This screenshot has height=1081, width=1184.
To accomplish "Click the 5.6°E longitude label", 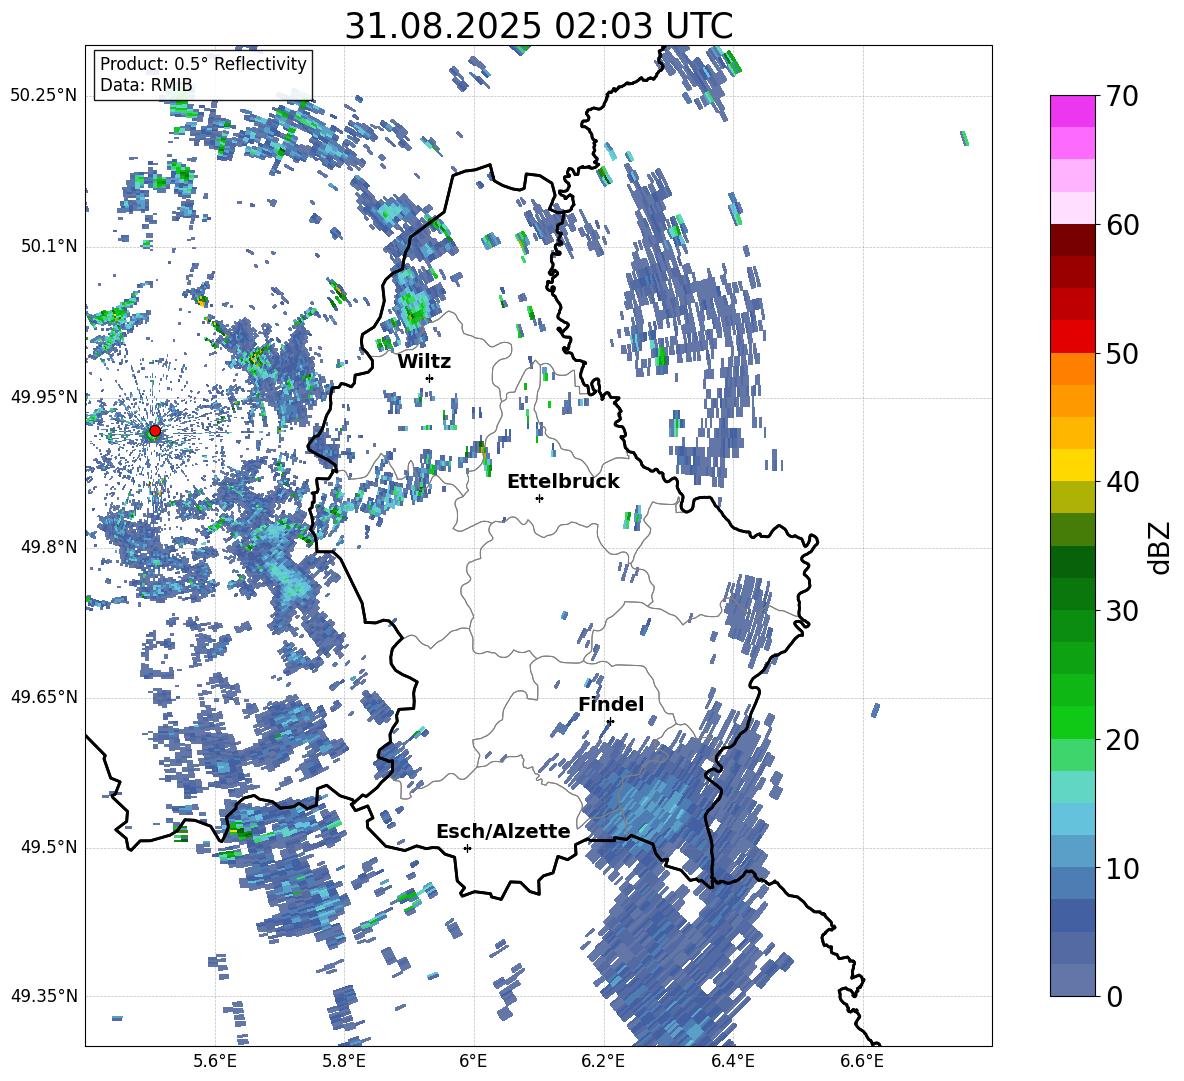I will click(215, 1061).
